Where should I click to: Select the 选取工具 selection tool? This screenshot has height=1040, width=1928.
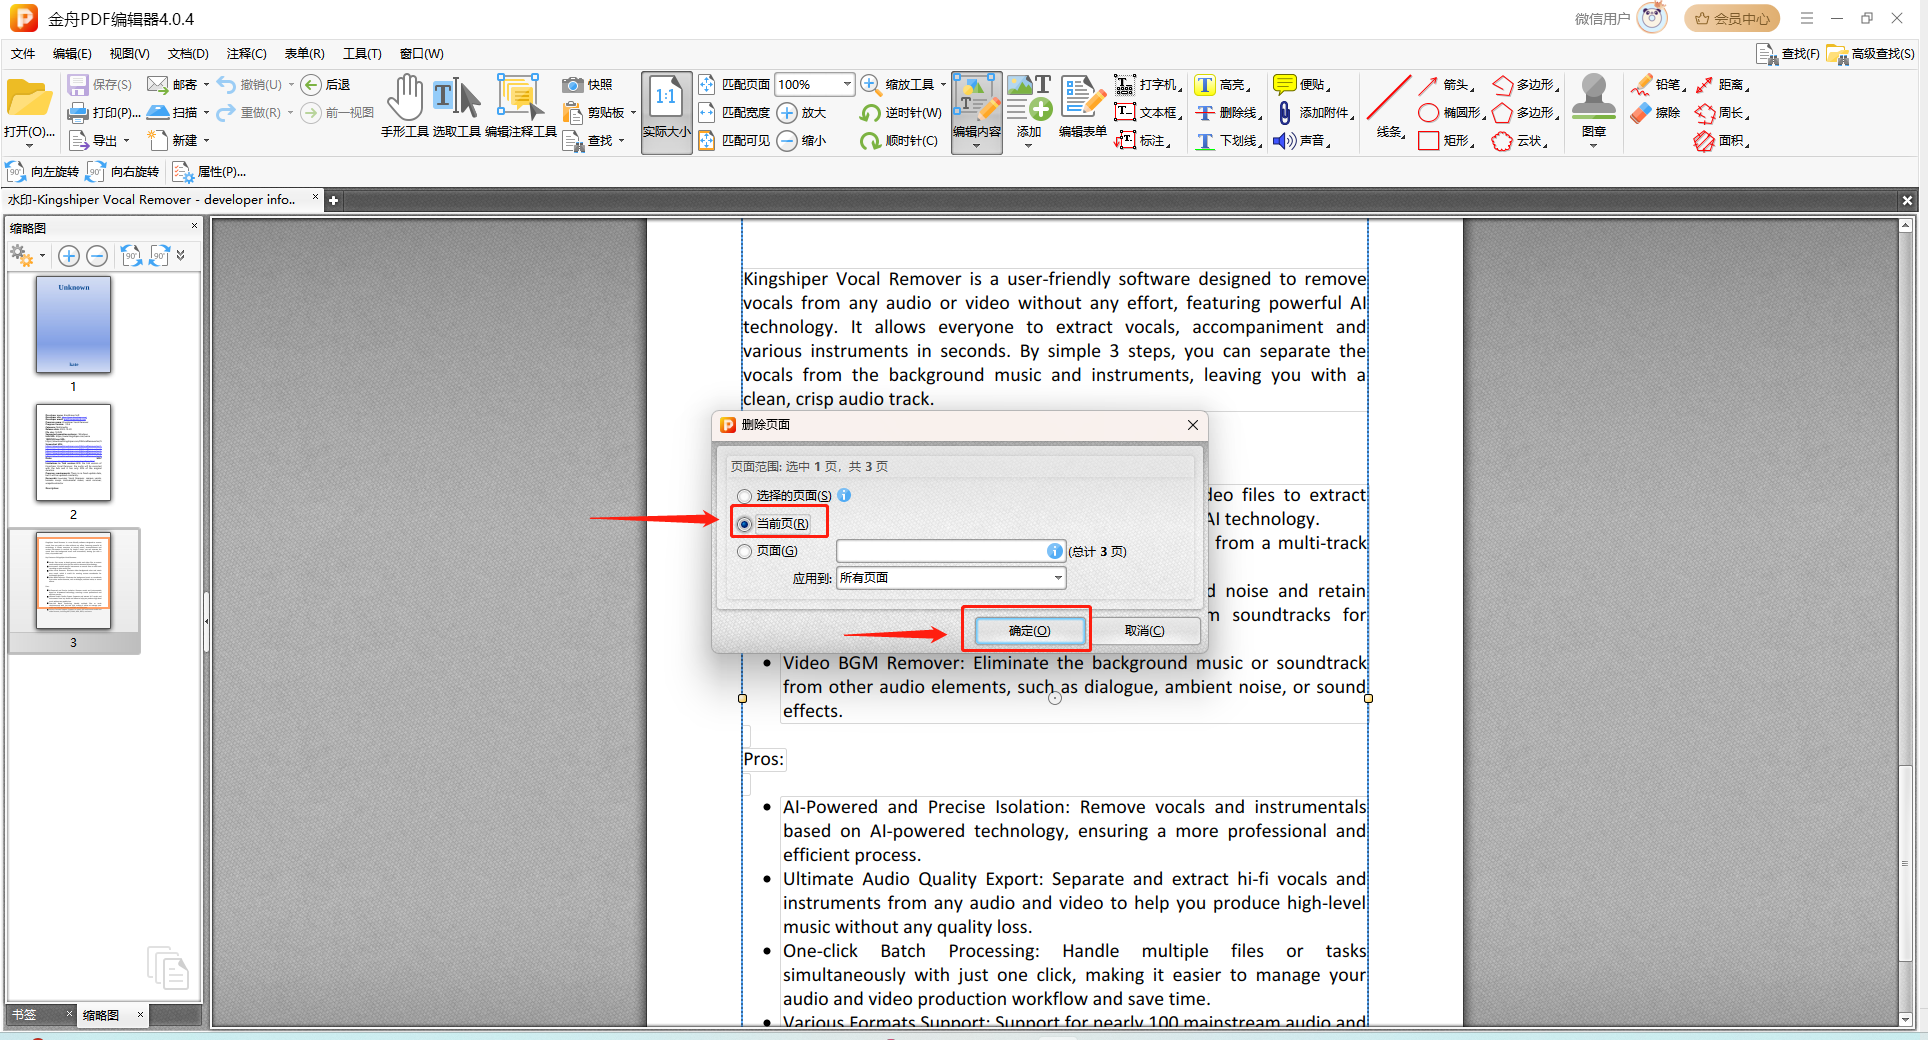click(x=457, y=107)
